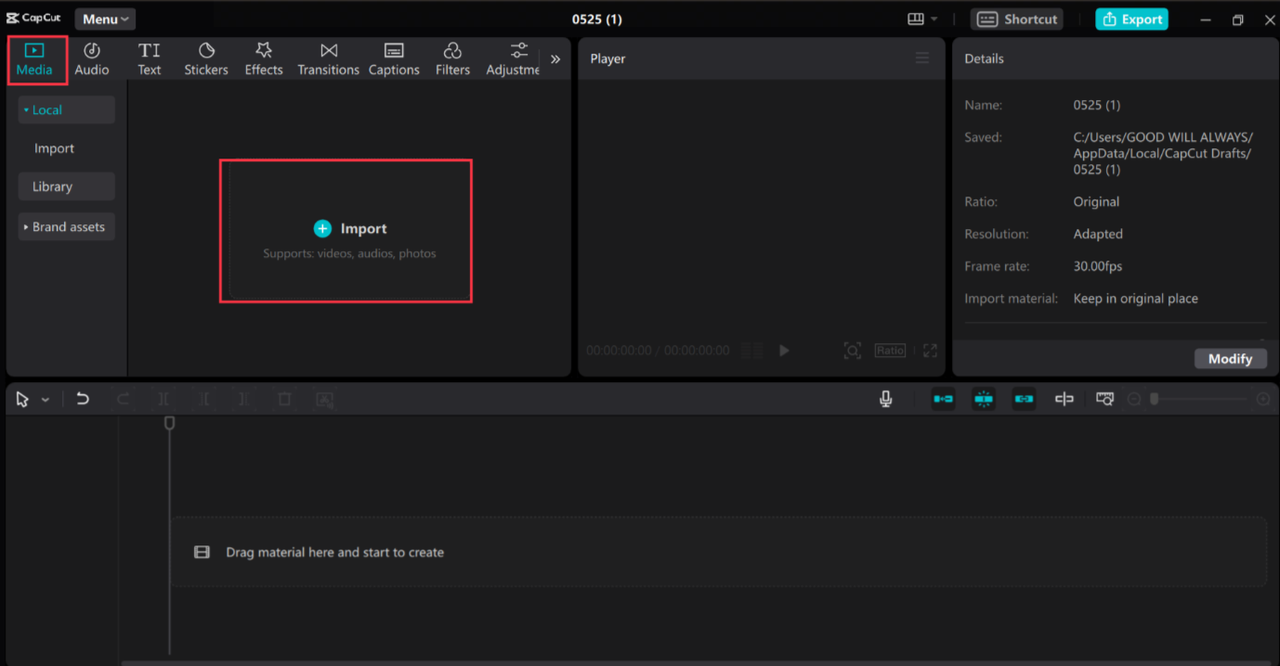Viewport: 1280px width, 666px height.
Task: Click the image tool icon after trash
Action: pyautogui.click(x=325, y=399)
